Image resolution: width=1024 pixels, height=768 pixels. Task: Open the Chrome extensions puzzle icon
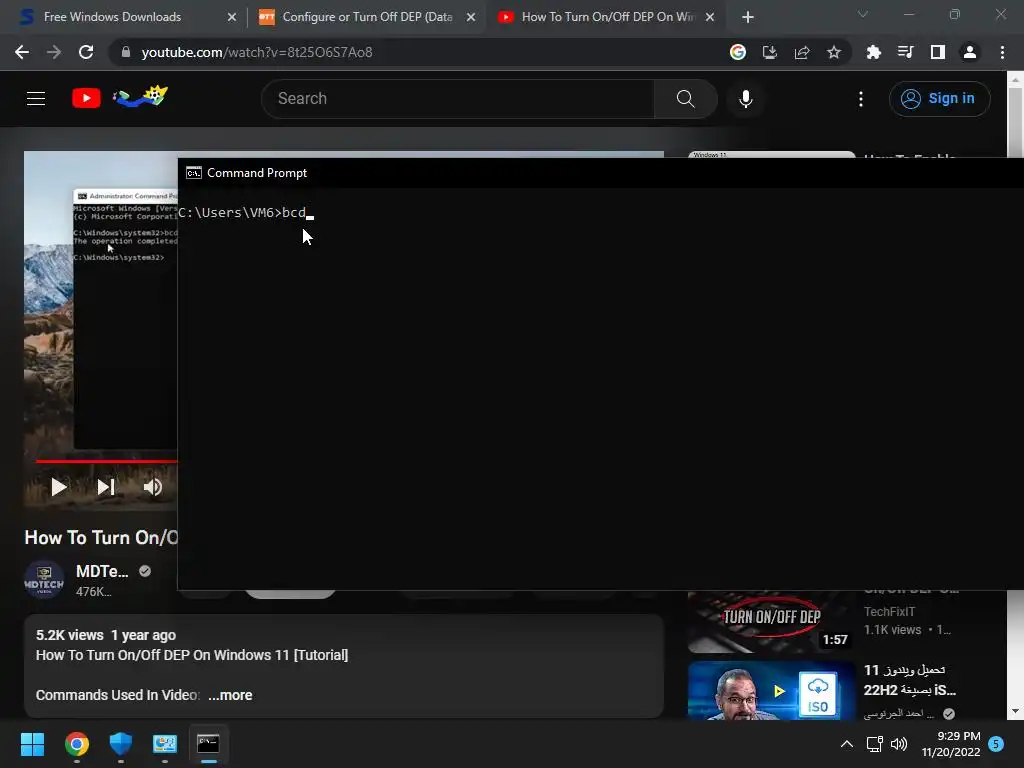pos(873,52)
